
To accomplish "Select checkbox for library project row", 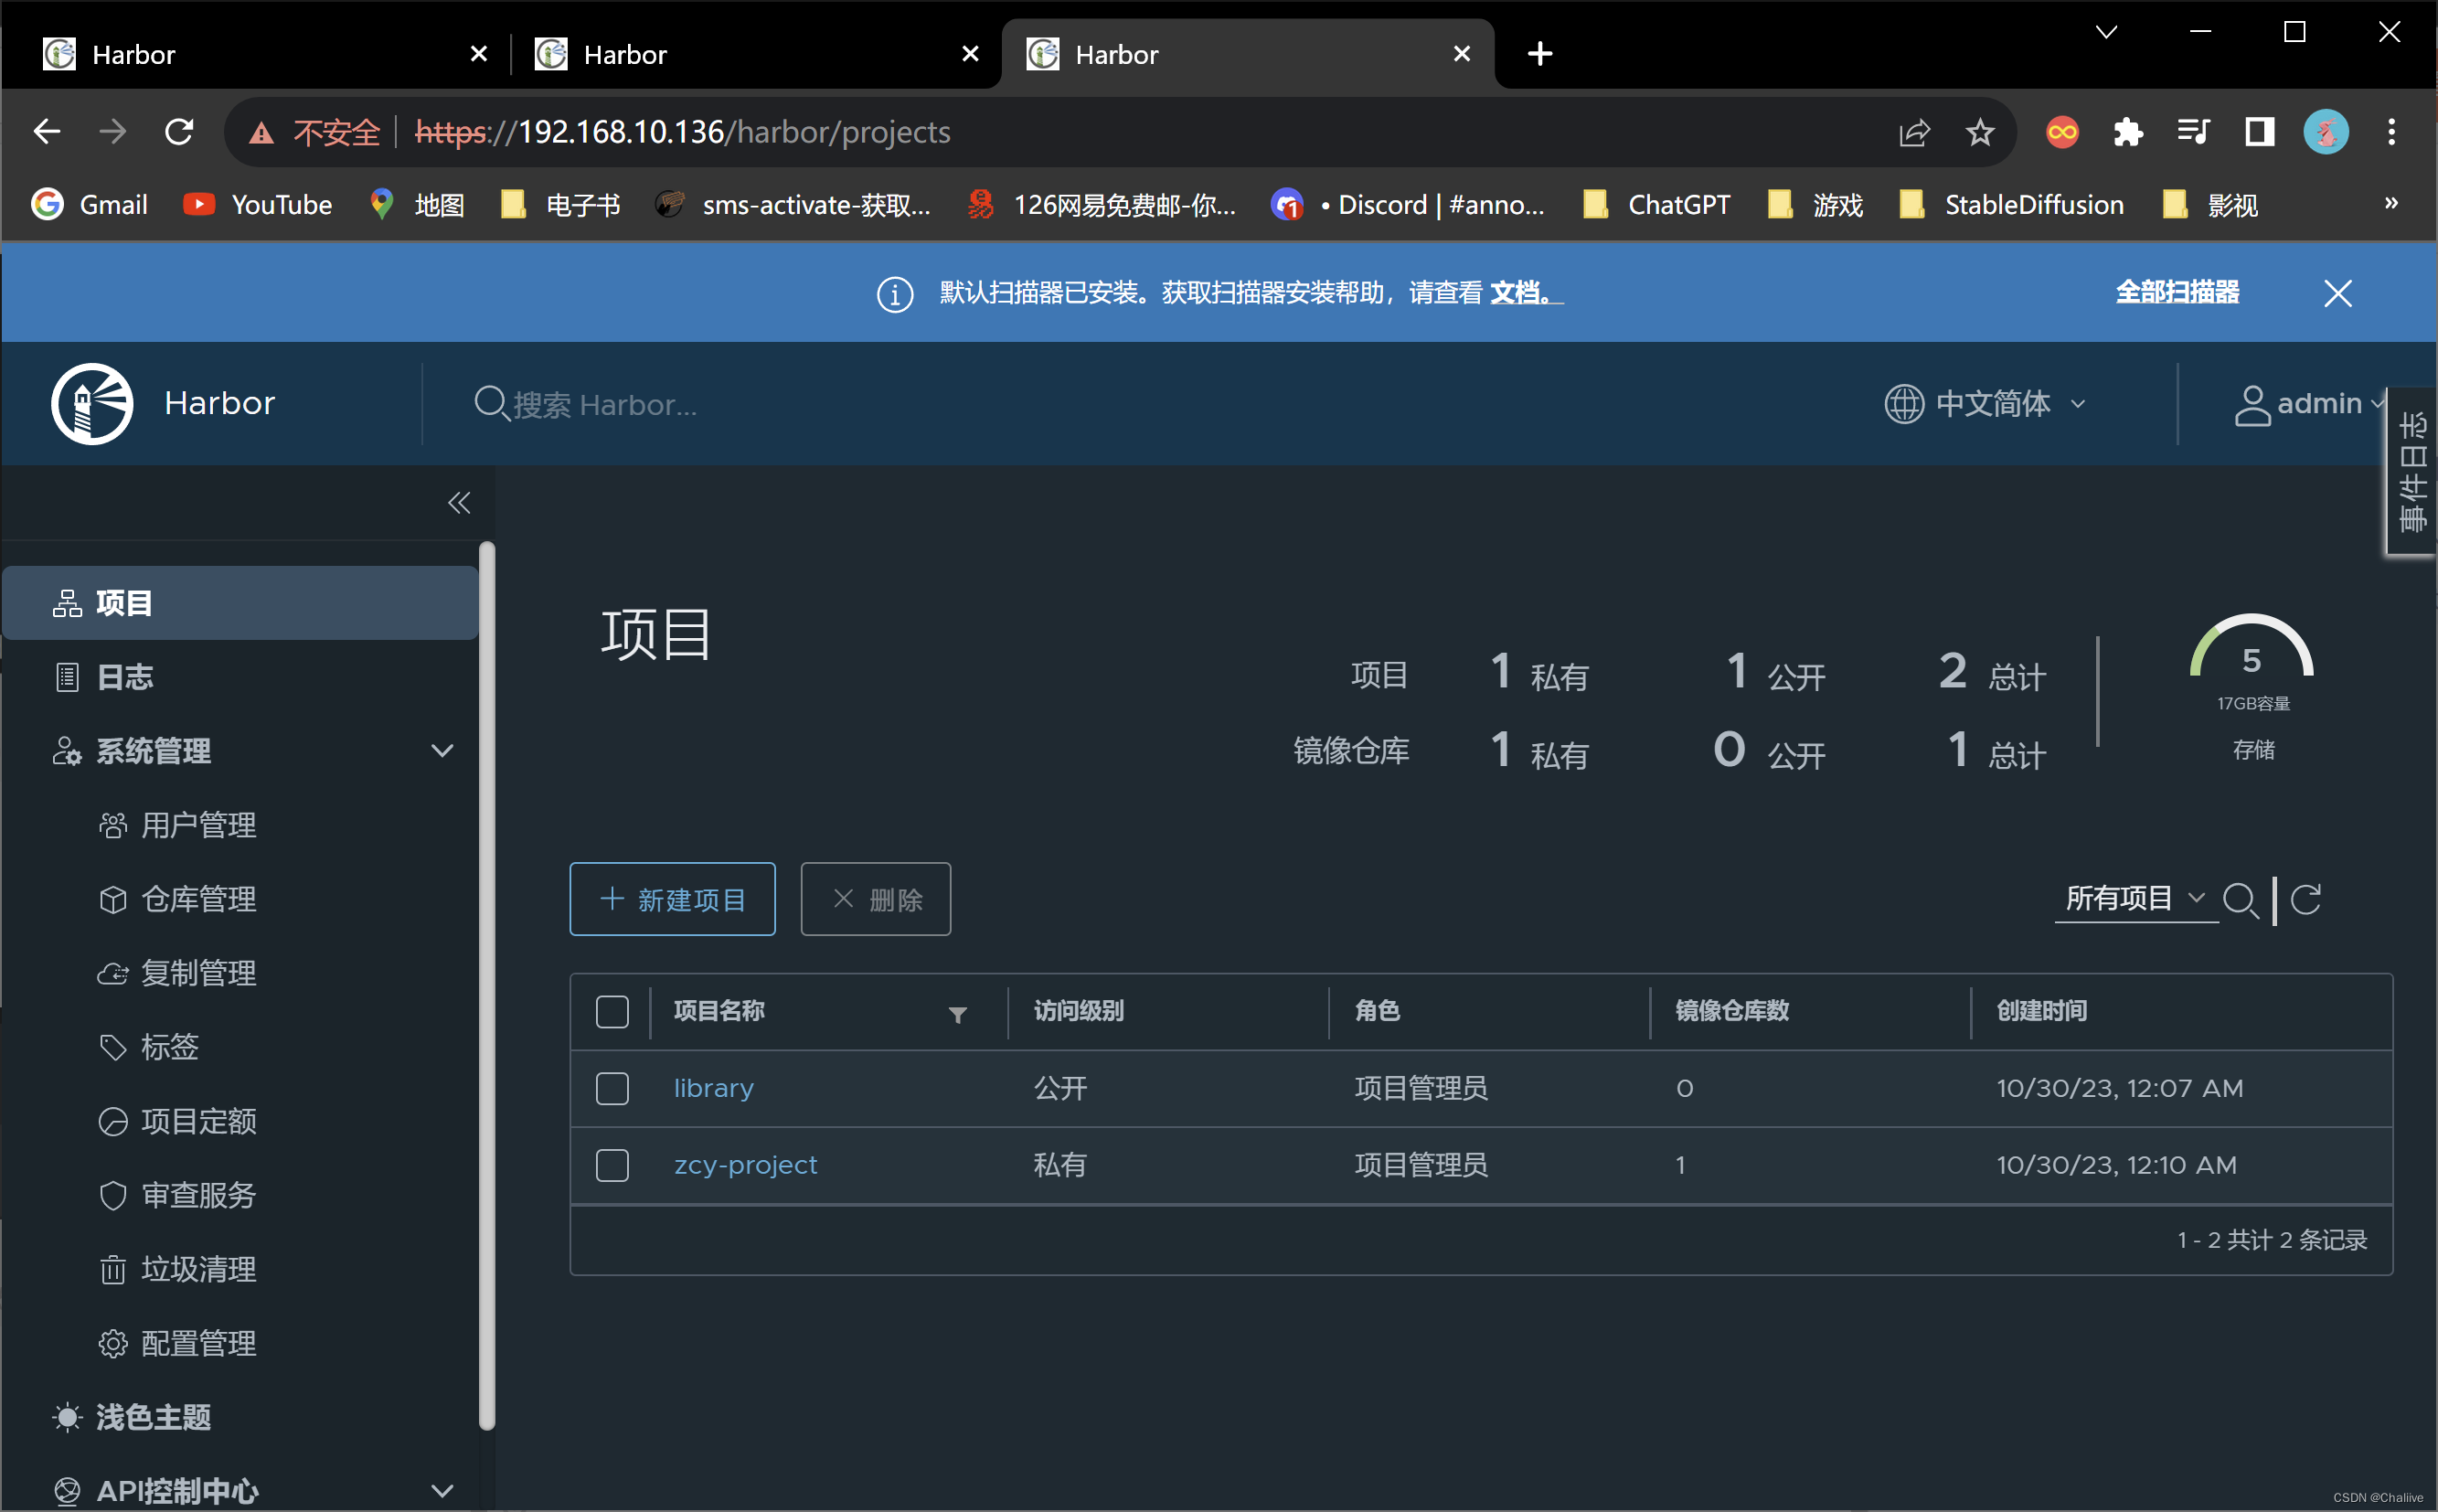I will pos(613,1087).
